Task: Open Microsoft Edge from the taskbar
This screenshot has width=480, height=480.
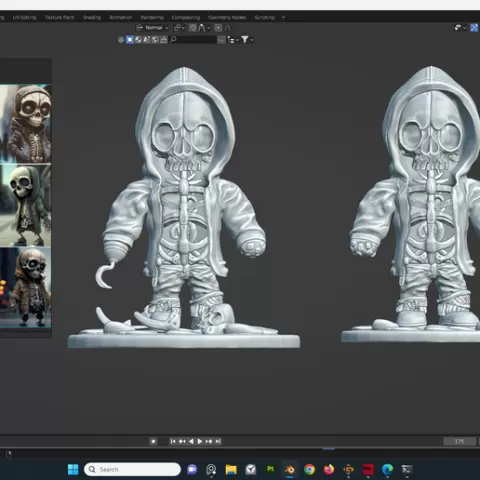Action: pos(387,469)
